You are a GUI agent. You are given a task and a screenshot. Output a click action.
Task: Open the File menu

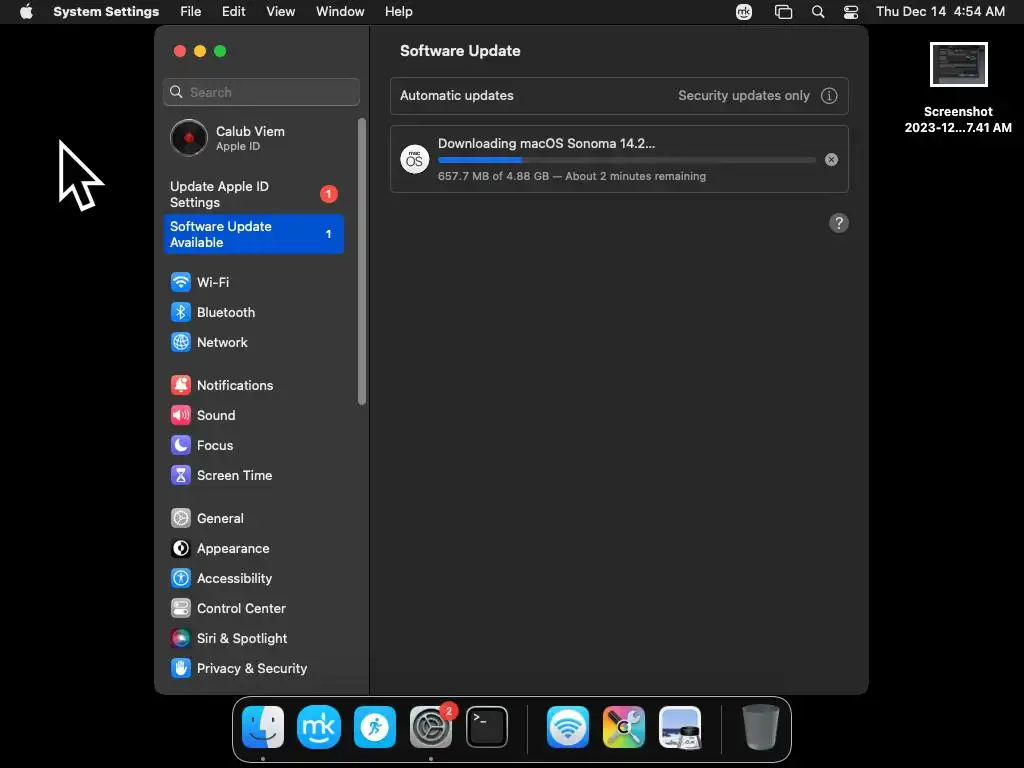[x=191, y=12]
